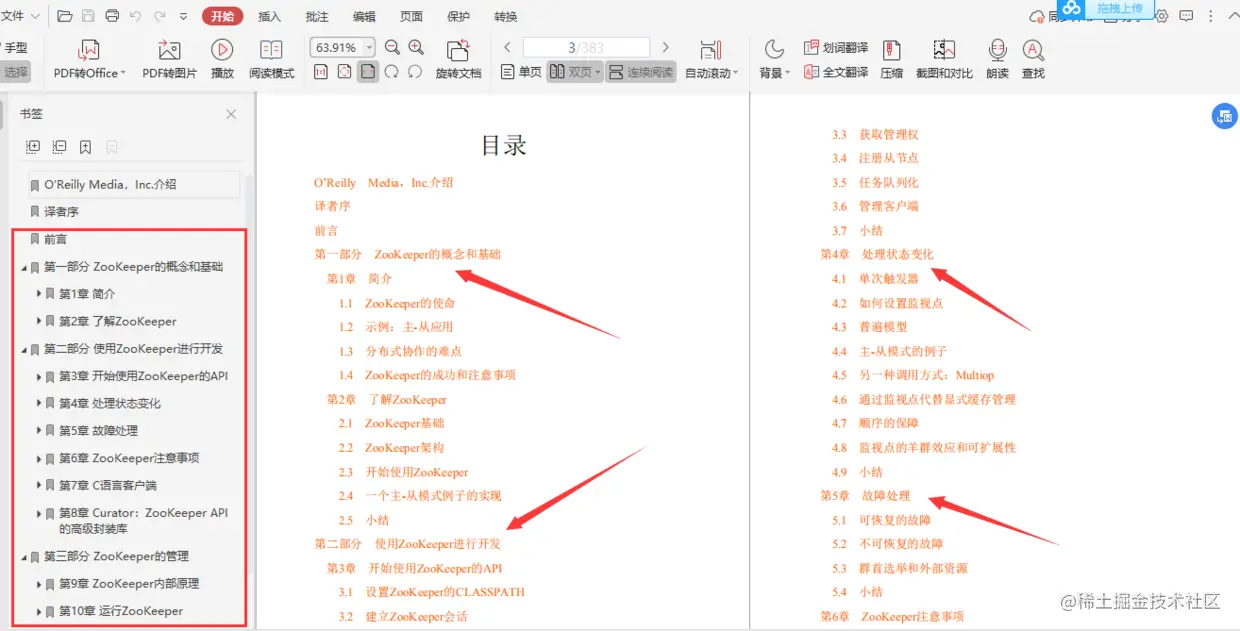This screenshot has width=1240, height=631.
Task: Zoom in with the plus magnifier
Action: pyautogui.click(x=416, y=47)
